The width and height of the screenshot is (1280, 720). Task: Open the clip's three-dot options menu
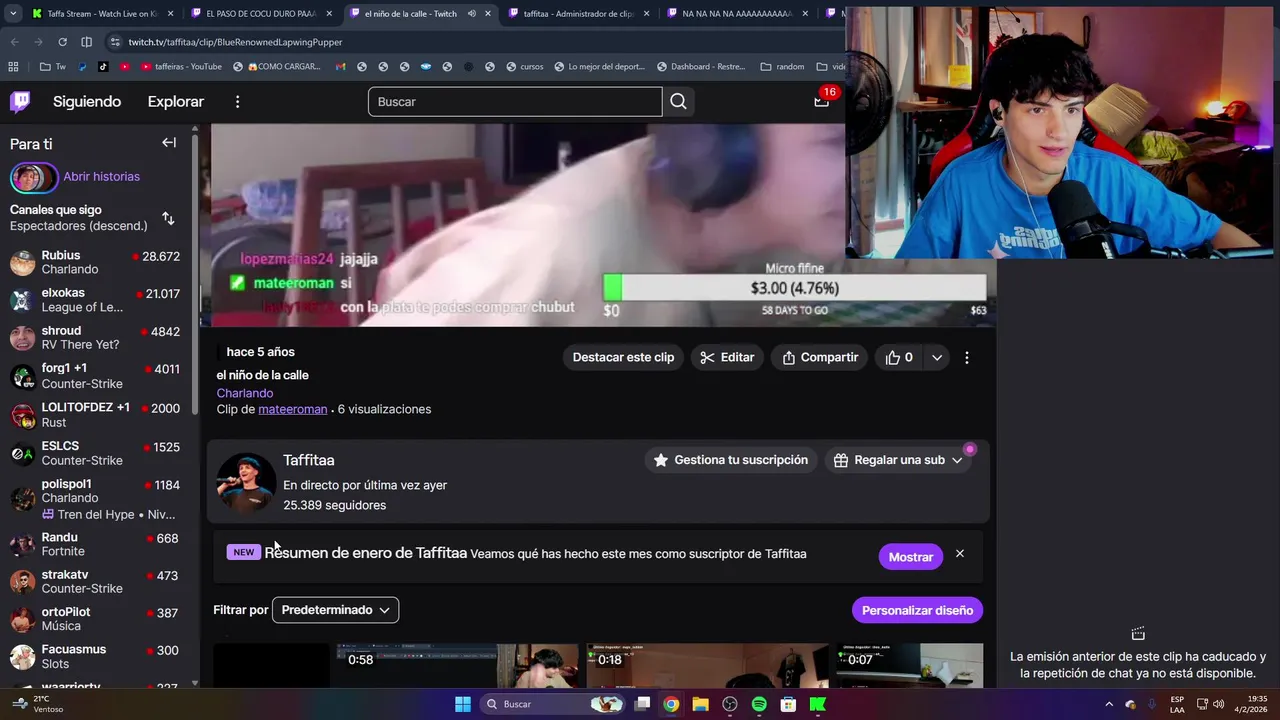pyautogui.click(x=966, y=357)
